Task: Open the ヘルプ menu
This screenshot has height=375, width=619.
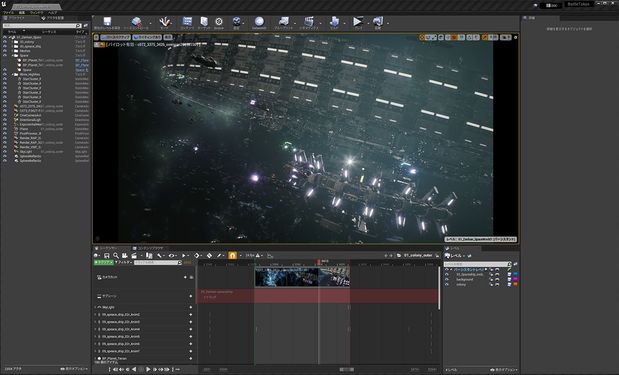Action: [53, 13]
